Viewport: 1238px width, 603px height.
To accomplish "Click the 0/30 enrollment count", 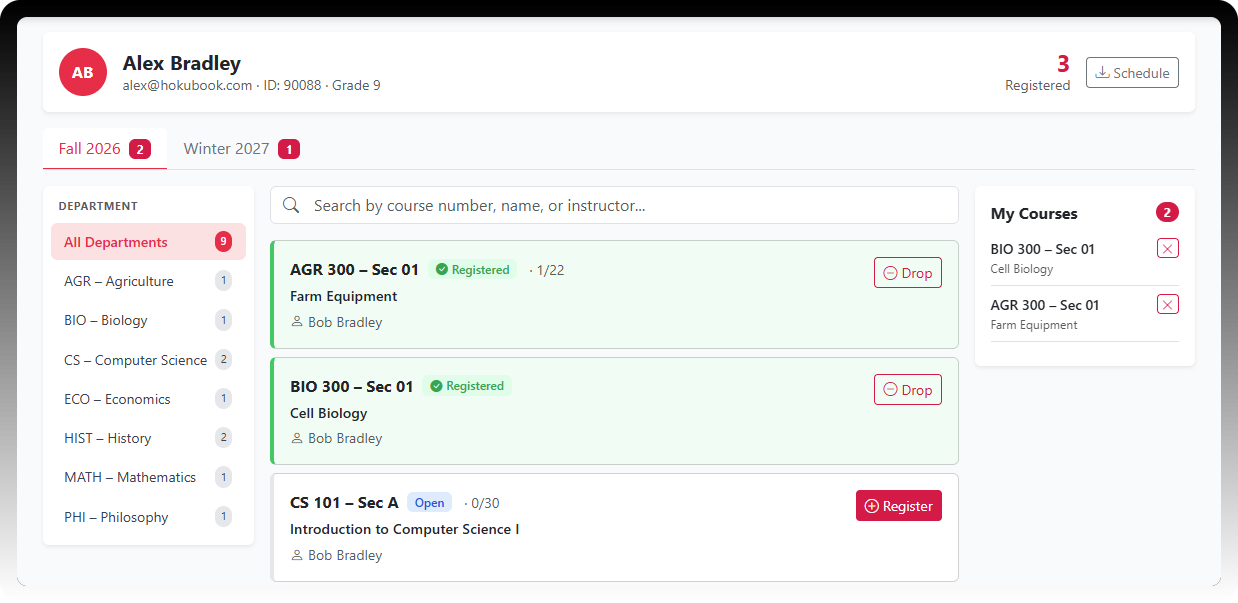I will click(x=485, y=503).
